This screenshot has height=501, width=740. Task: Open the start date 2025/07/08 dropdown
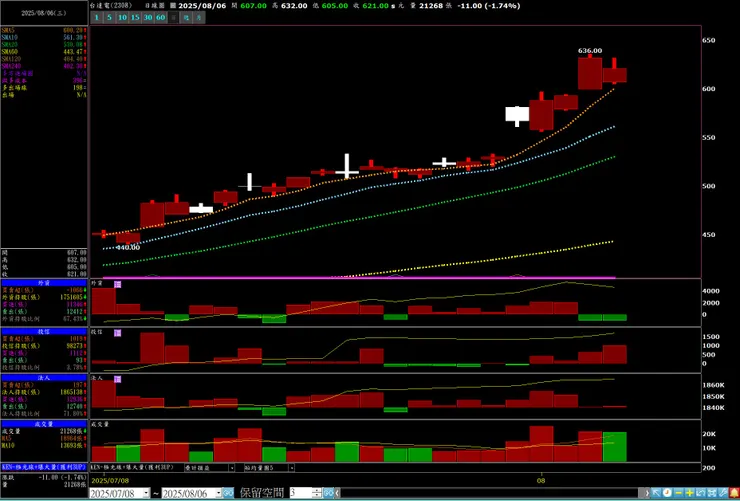(146, 493)
